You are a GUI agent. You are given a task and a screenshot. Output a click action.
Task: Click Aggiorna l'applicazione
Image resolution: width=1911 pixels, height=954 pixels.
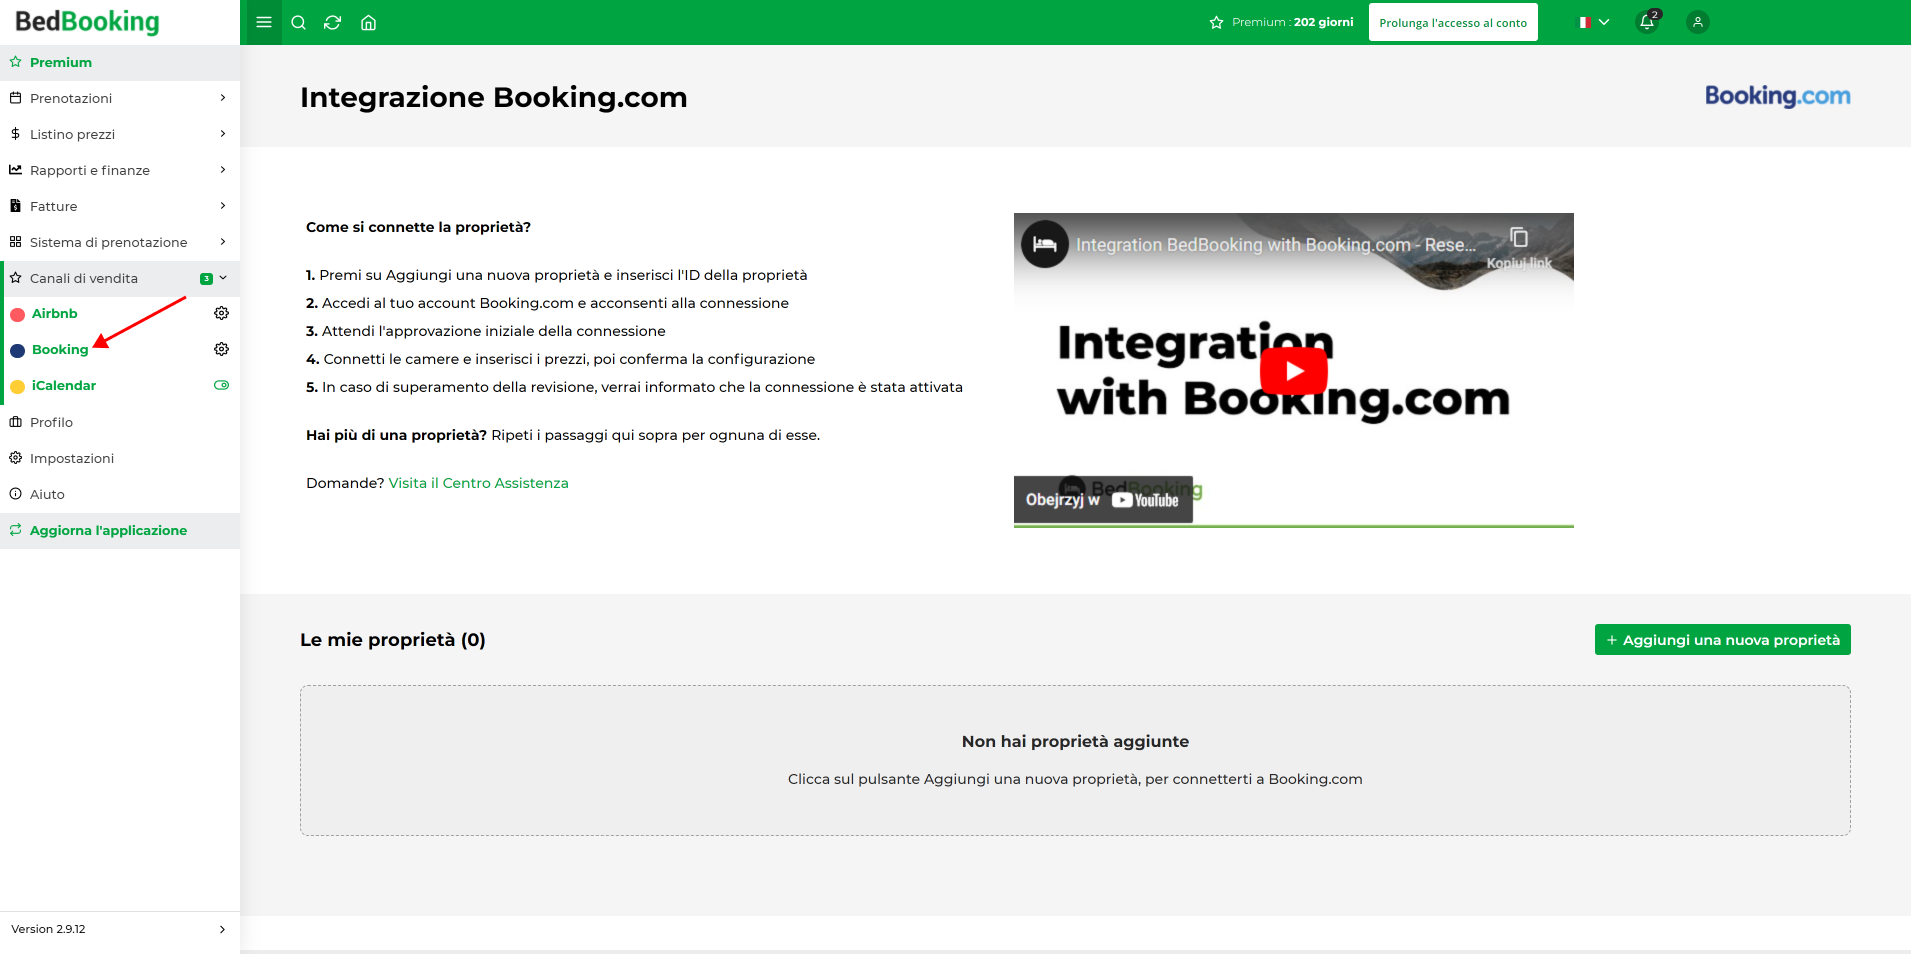click(x=120, y=530)
